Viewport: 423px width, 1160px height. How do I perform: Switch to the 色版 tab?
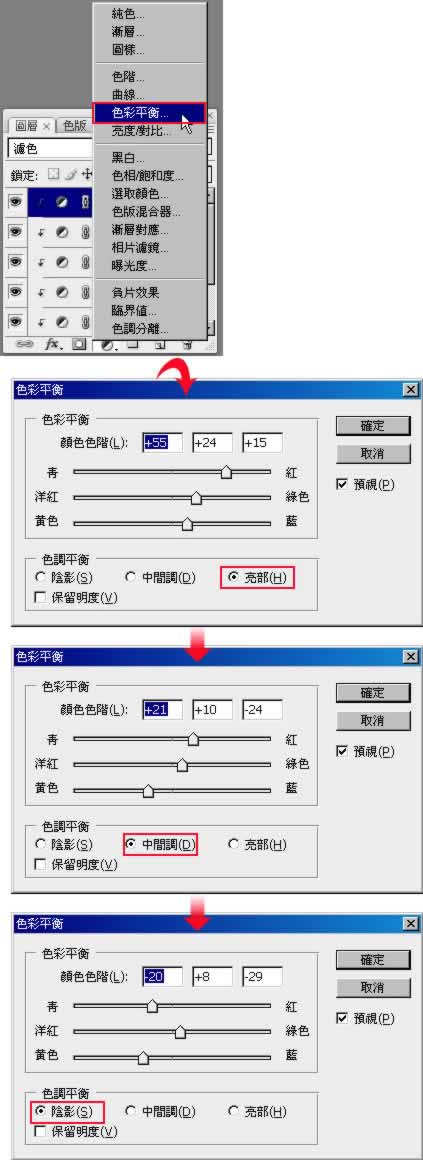tap(75, 126)
